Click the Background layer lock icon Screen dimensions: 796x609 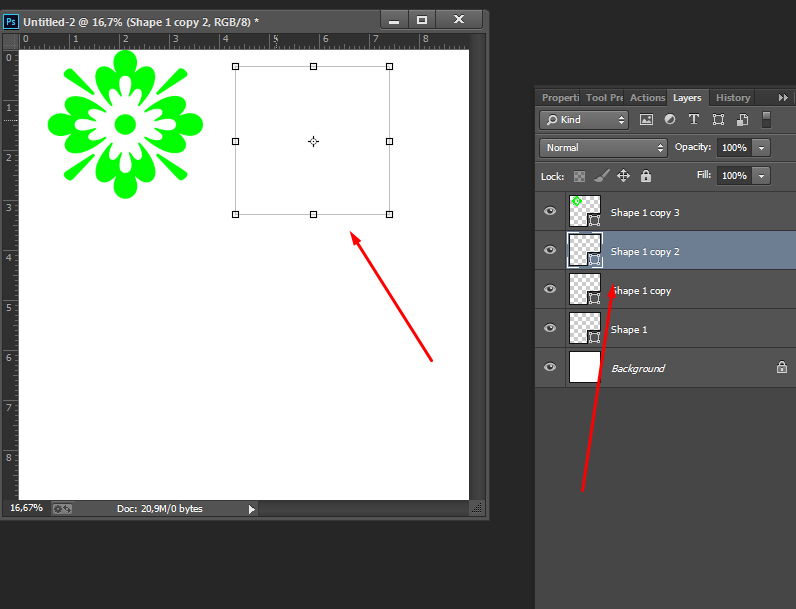click(782, 367)
